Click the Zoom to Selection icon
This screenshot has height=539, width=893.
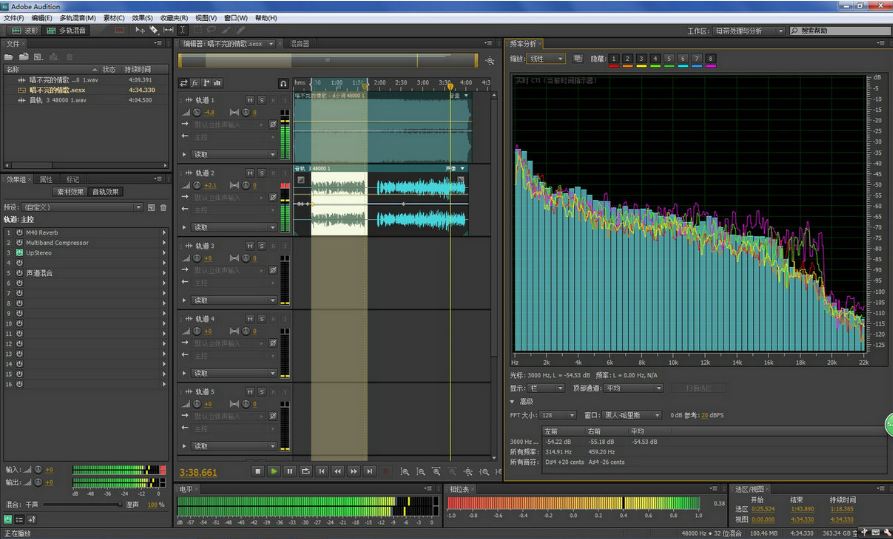pos(484,472)
